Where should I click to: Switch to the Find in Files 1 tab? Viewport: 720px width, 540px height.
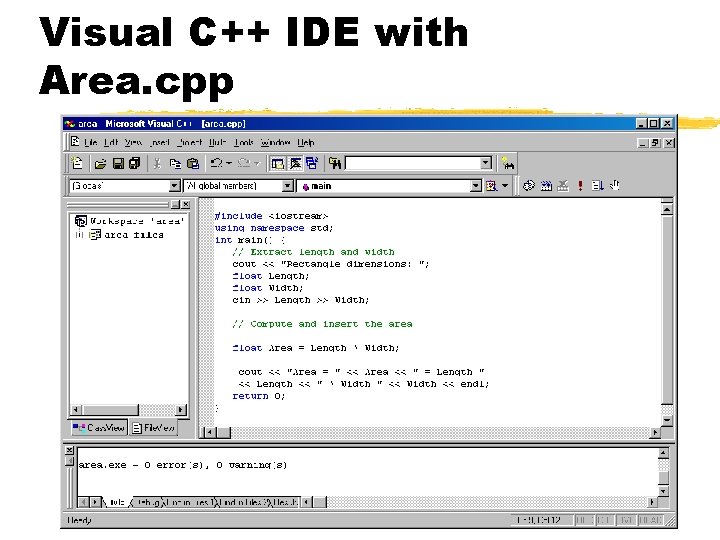190,502
